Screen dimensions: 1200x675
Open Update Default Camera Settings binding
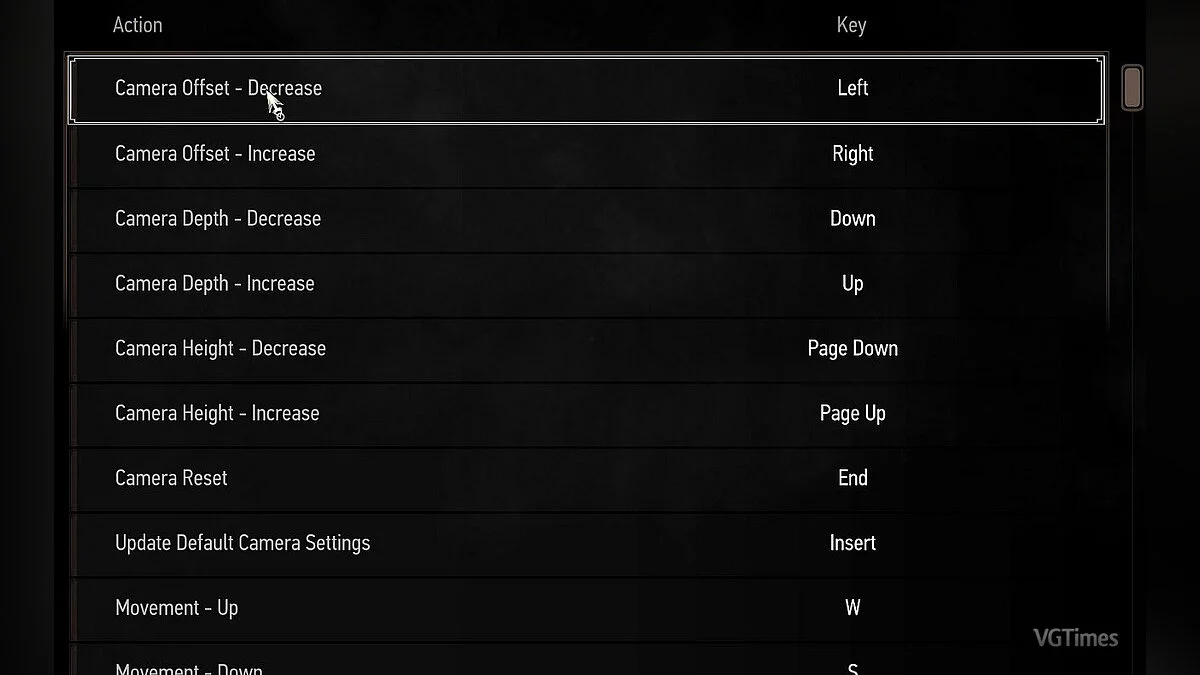pyautogui.click(x=243, y=544)
